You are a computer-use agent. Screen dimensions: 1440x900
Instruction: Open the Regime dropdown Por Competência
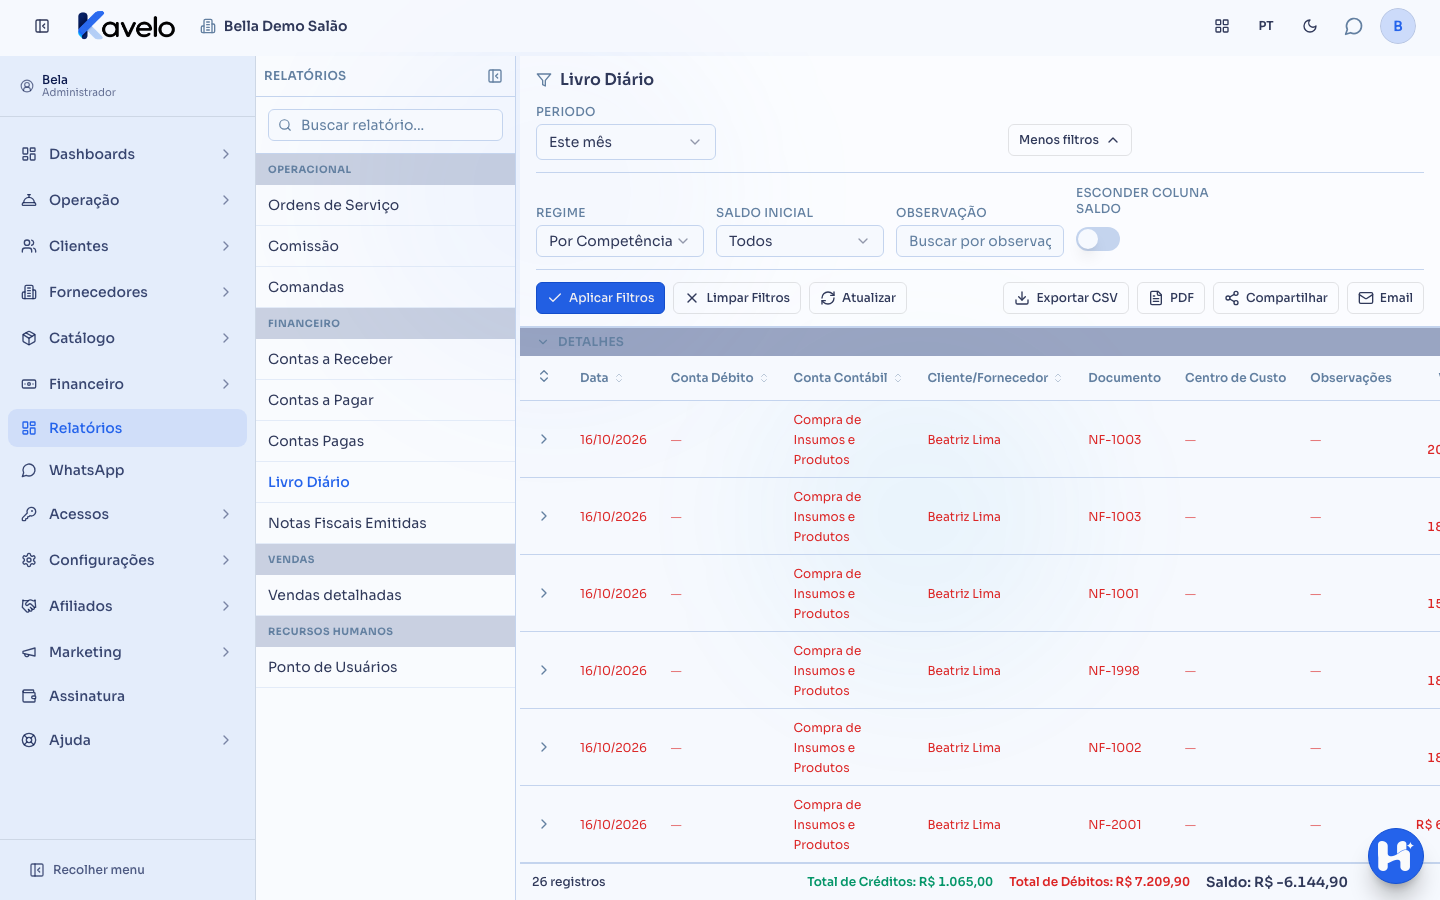pyautogui.click(x=620, y=241)
